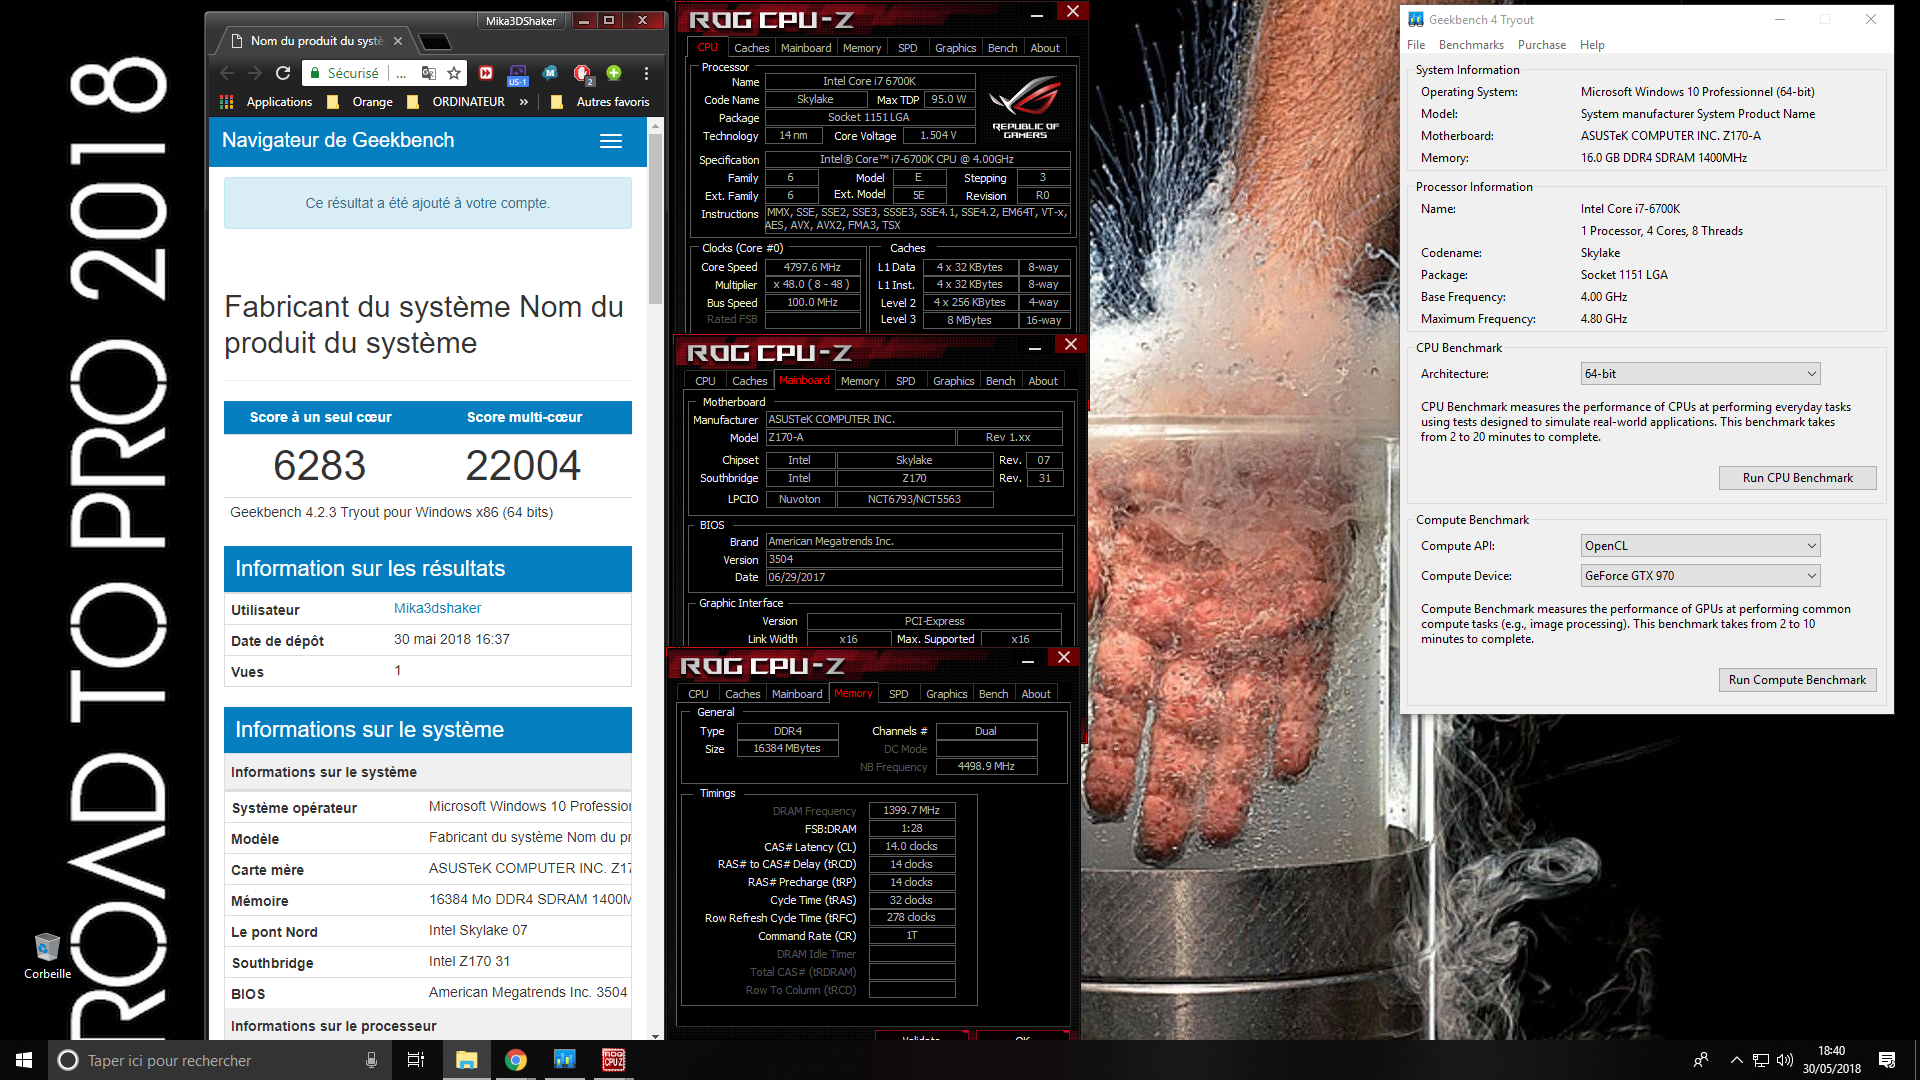Open the translate page icon in address bar
The width and height of the screenshot is (1920, 1080).
pyautogui.click(x=429, y=73)
